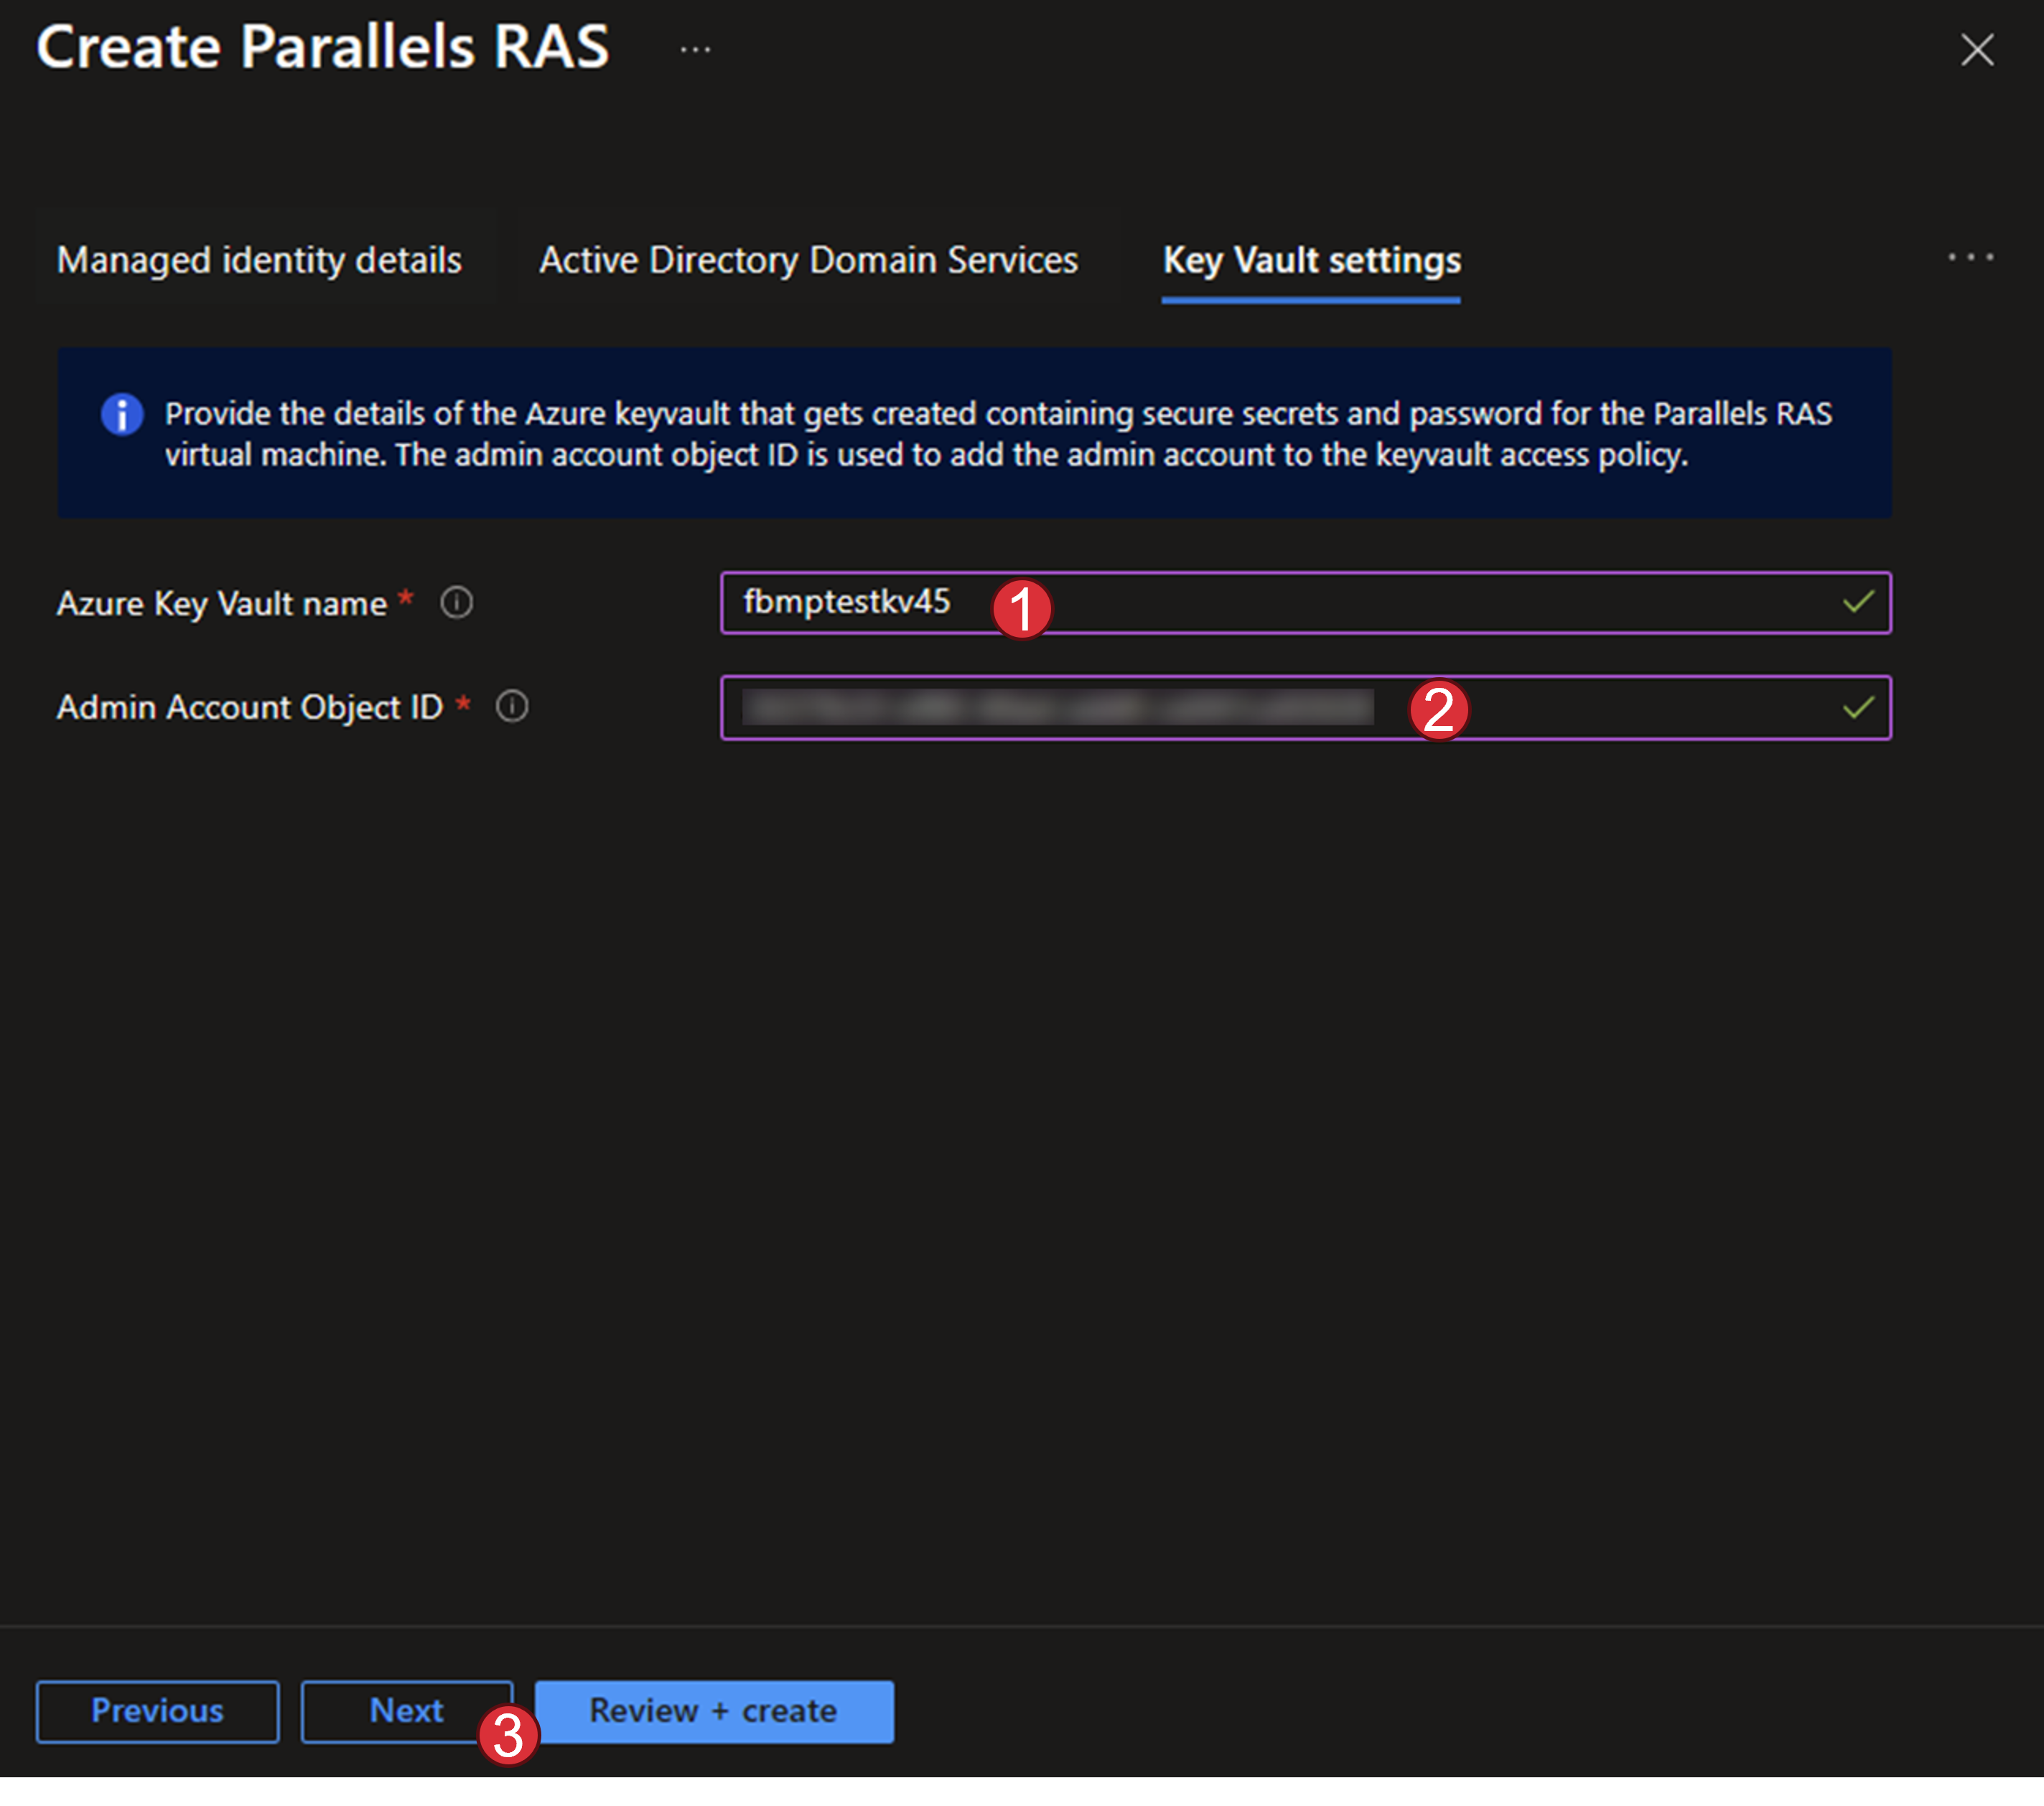
Task: Click the Azure Key Vault name label
Action: click(222, 604)
